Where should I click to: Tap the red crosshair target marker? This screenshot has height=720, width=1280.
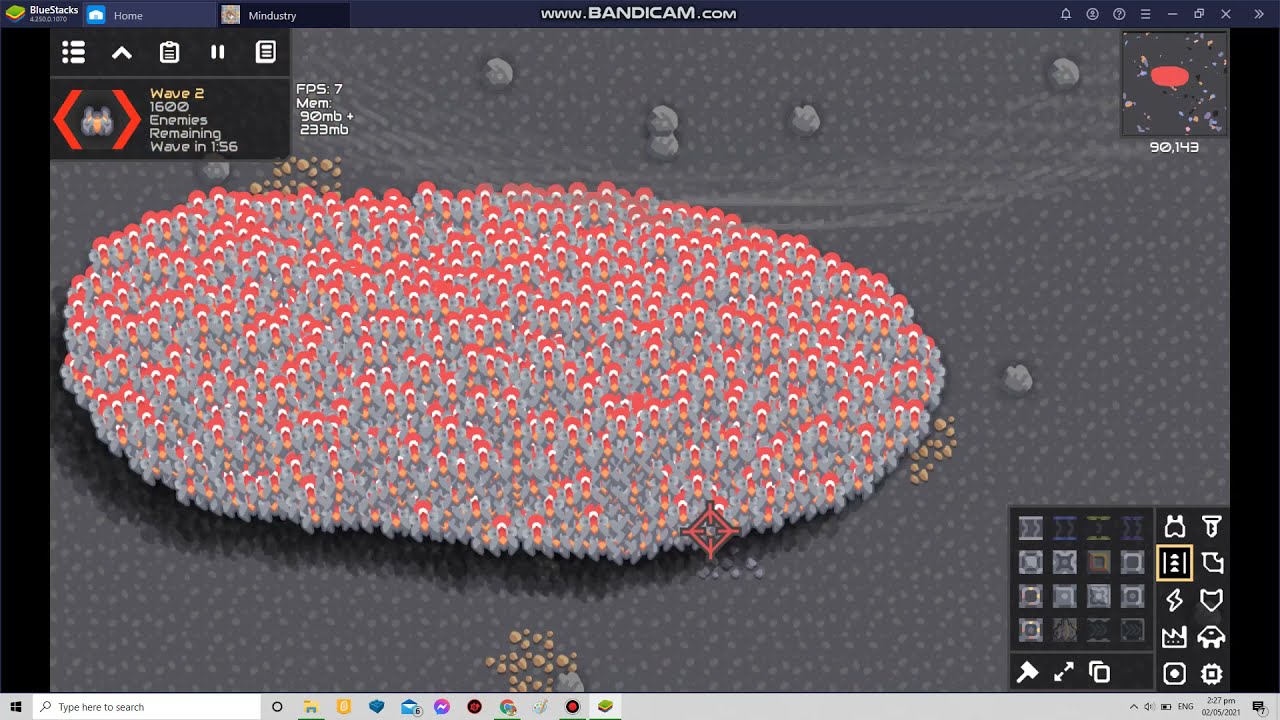(710, 531)
